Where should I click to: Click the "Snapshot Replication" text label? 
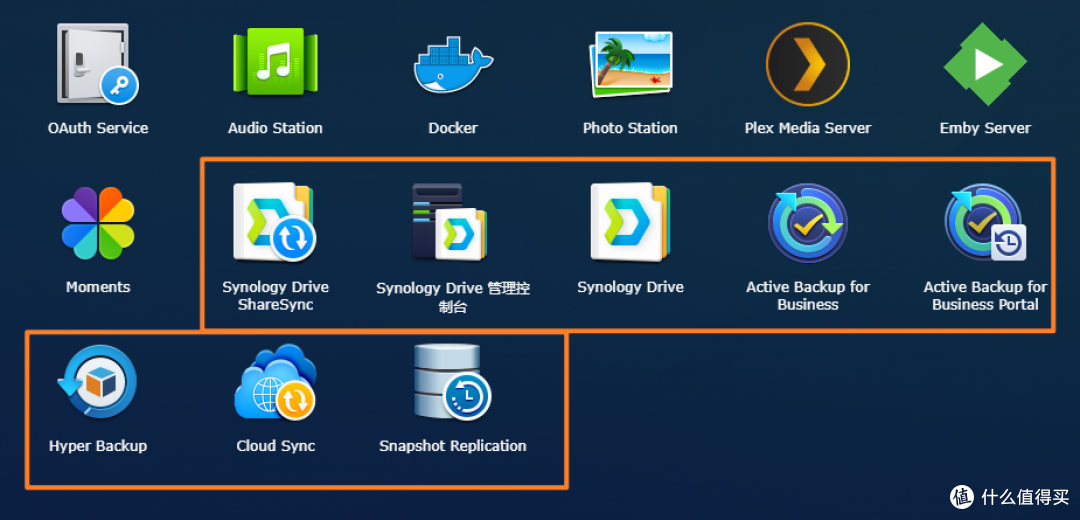[453, 446]
